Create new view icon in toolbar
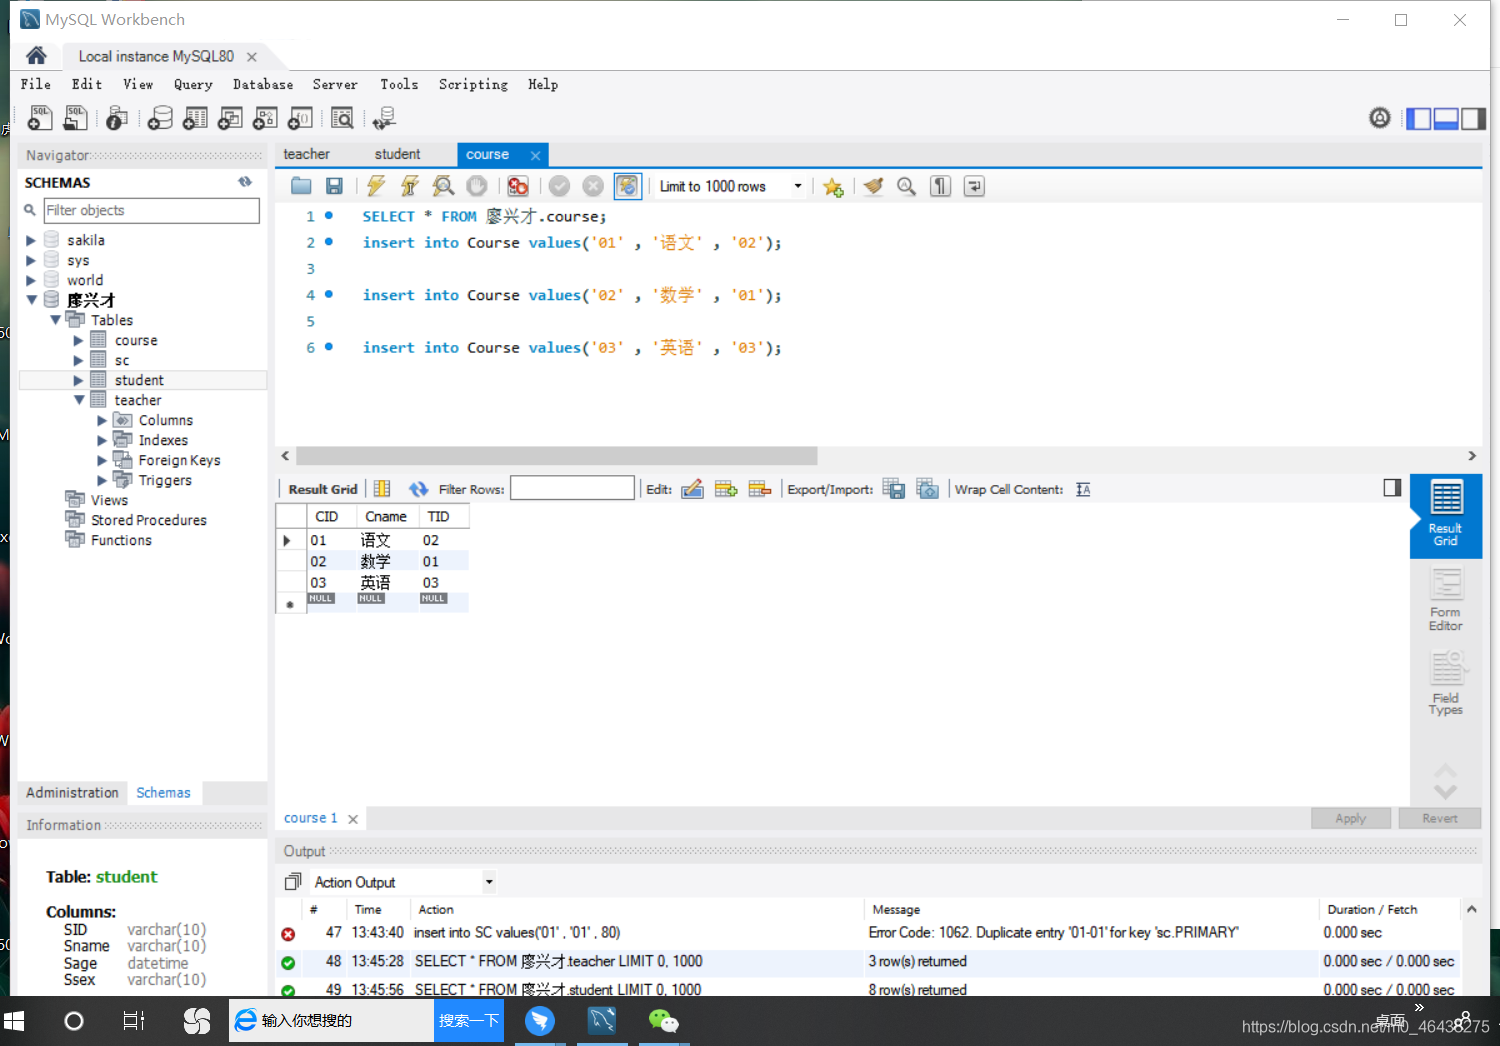This screenshot has width=1500, height=1046. click(230, 118)
